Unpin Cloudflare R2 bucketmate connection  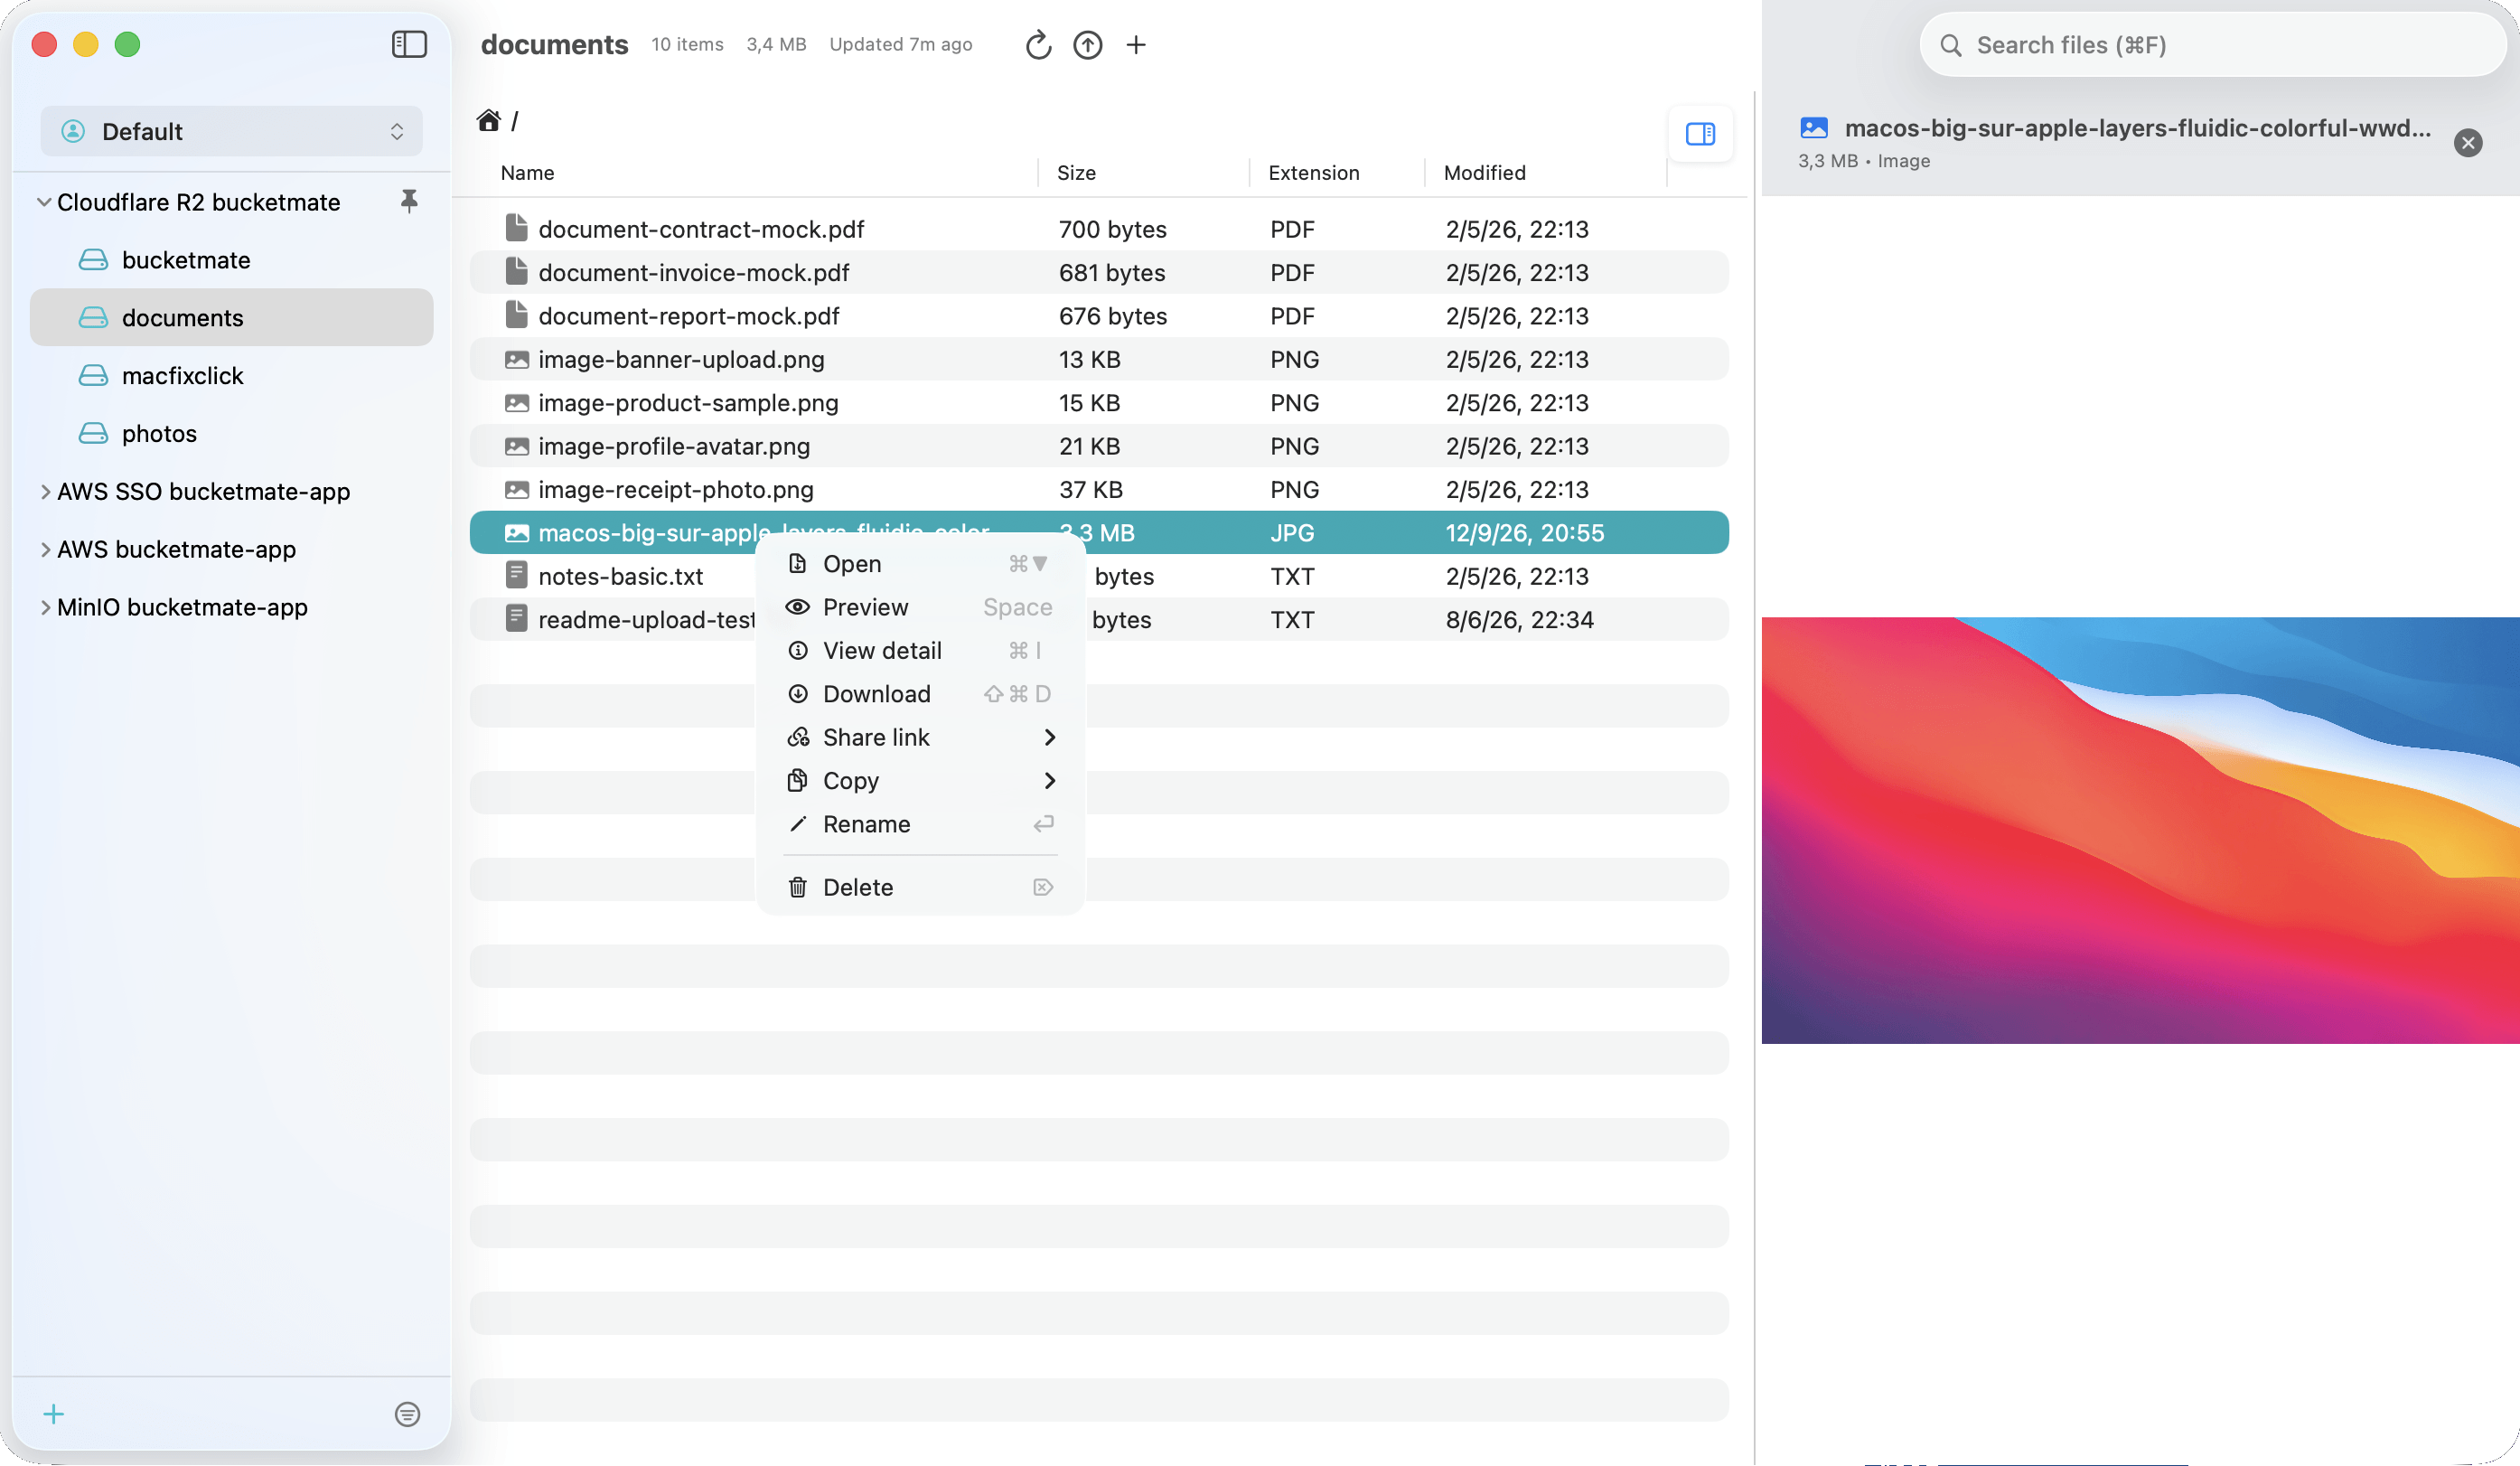pos(409,201)
